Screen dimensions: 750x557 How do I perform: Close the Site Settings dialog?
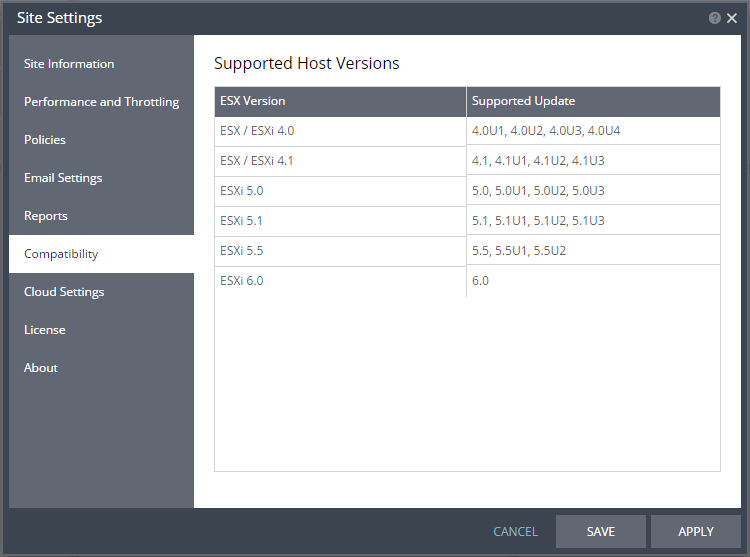(732, 18)
